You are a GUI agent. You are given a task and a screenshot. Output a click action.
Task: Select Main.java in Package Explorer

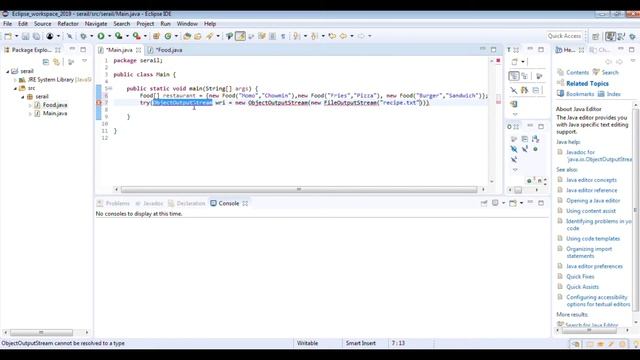(x=55, y=113)
